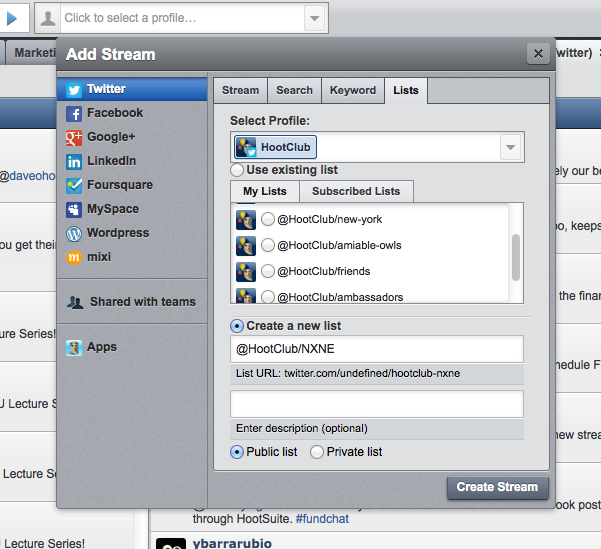601x549 pixels.
Task: Click the @HootClub/amiable-owls list name
Action: click(x=339, y=246)
